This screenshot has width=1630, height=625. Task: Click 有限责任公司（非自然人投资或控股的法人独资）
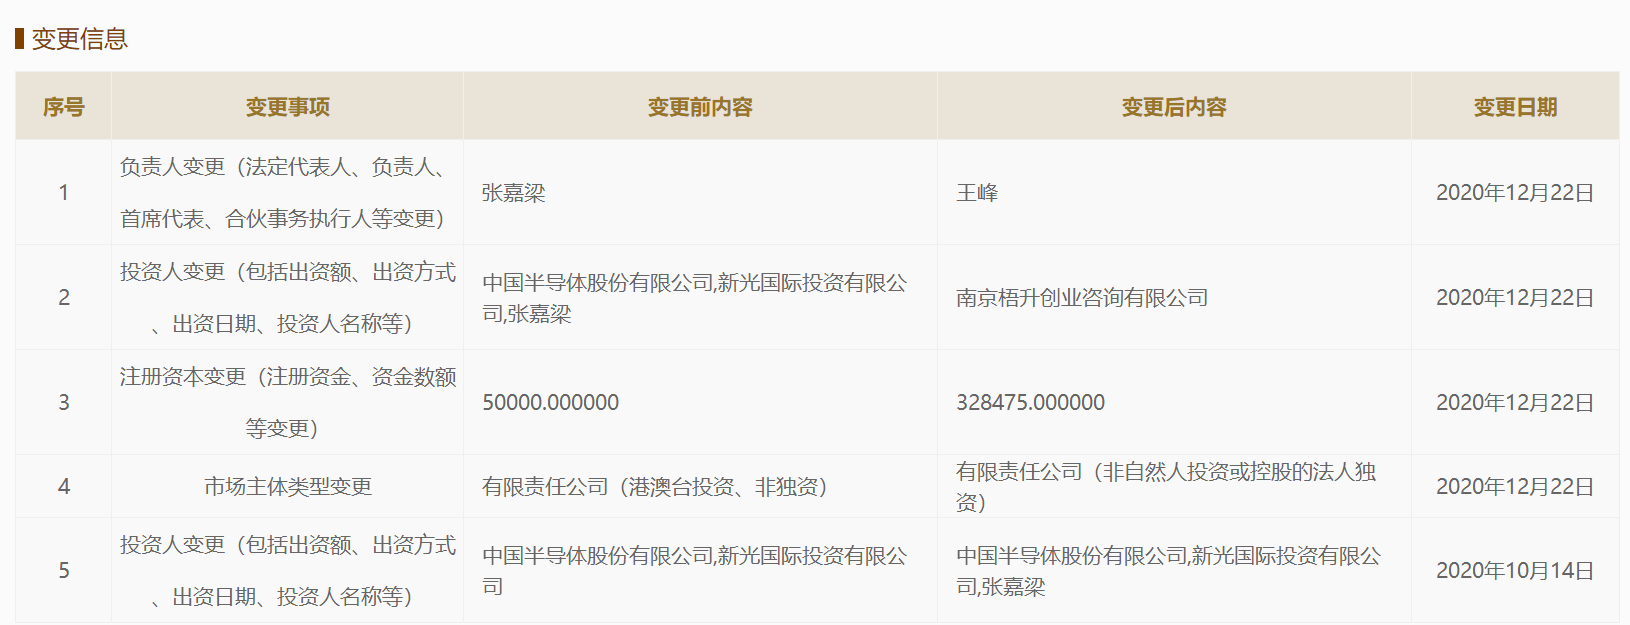1166,487
